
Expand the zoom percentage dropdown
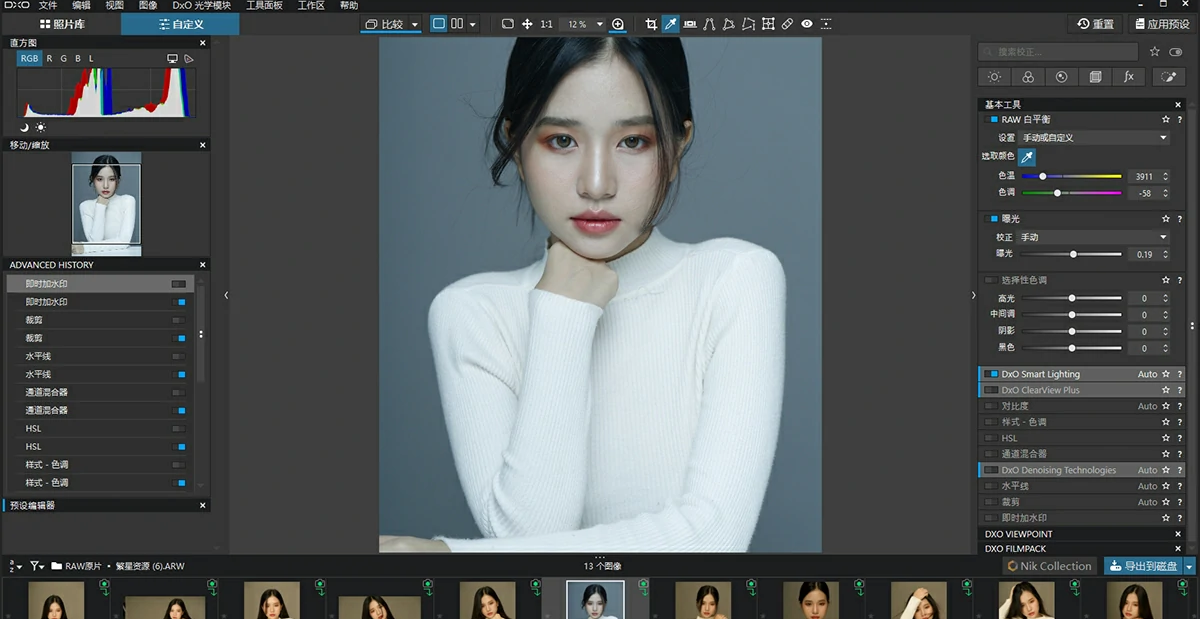tap(600, 24)
